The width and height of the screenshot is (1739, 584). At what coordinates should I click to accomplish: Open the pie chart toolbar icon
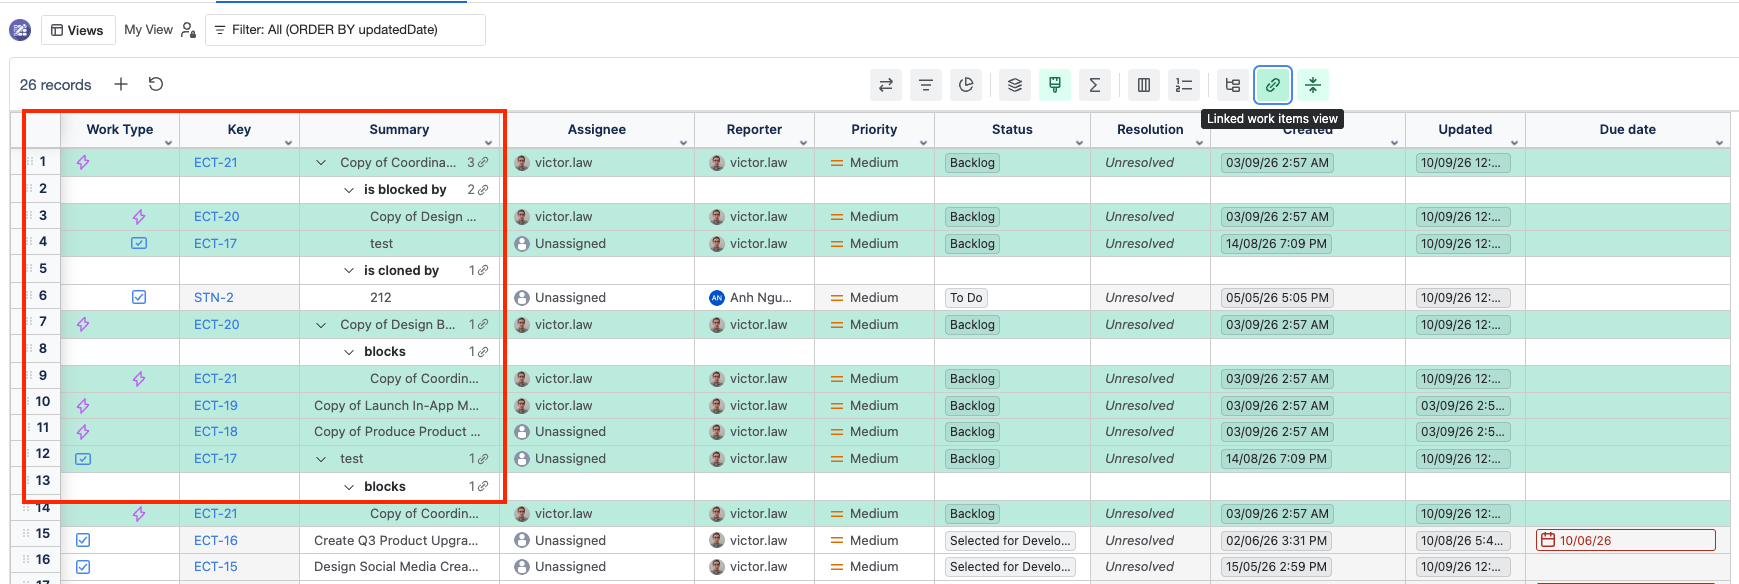pyautogui.click(x=966, y=85)
